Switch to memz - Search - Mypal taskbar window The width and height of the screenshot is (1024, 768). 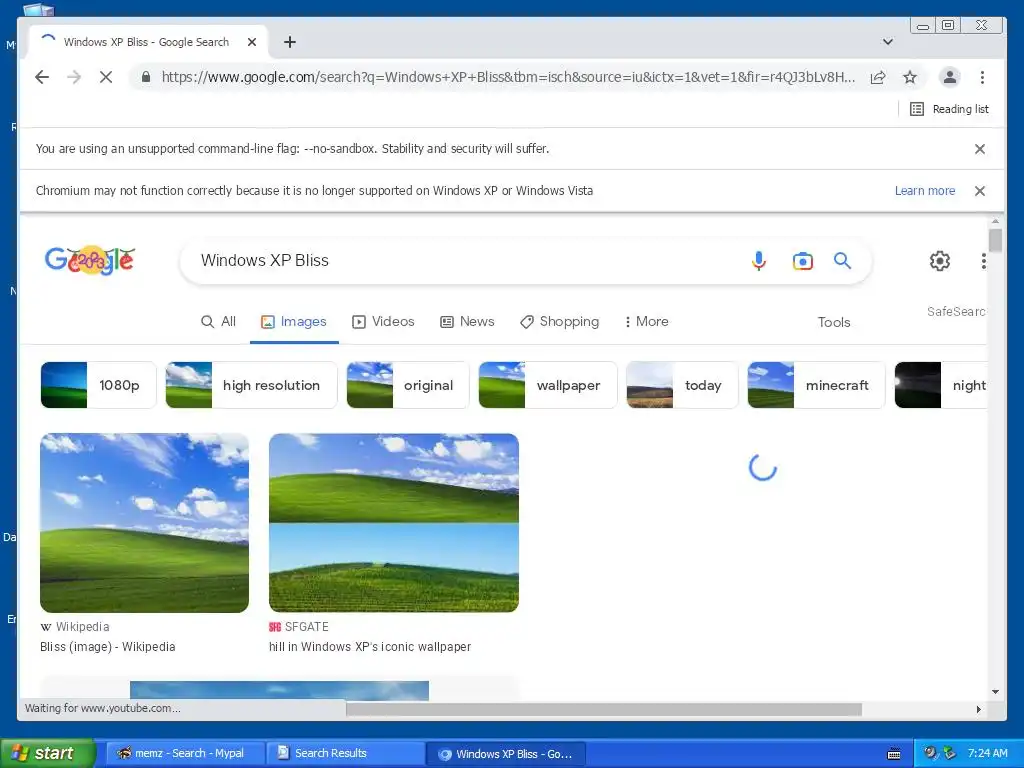tap(184, 754)
